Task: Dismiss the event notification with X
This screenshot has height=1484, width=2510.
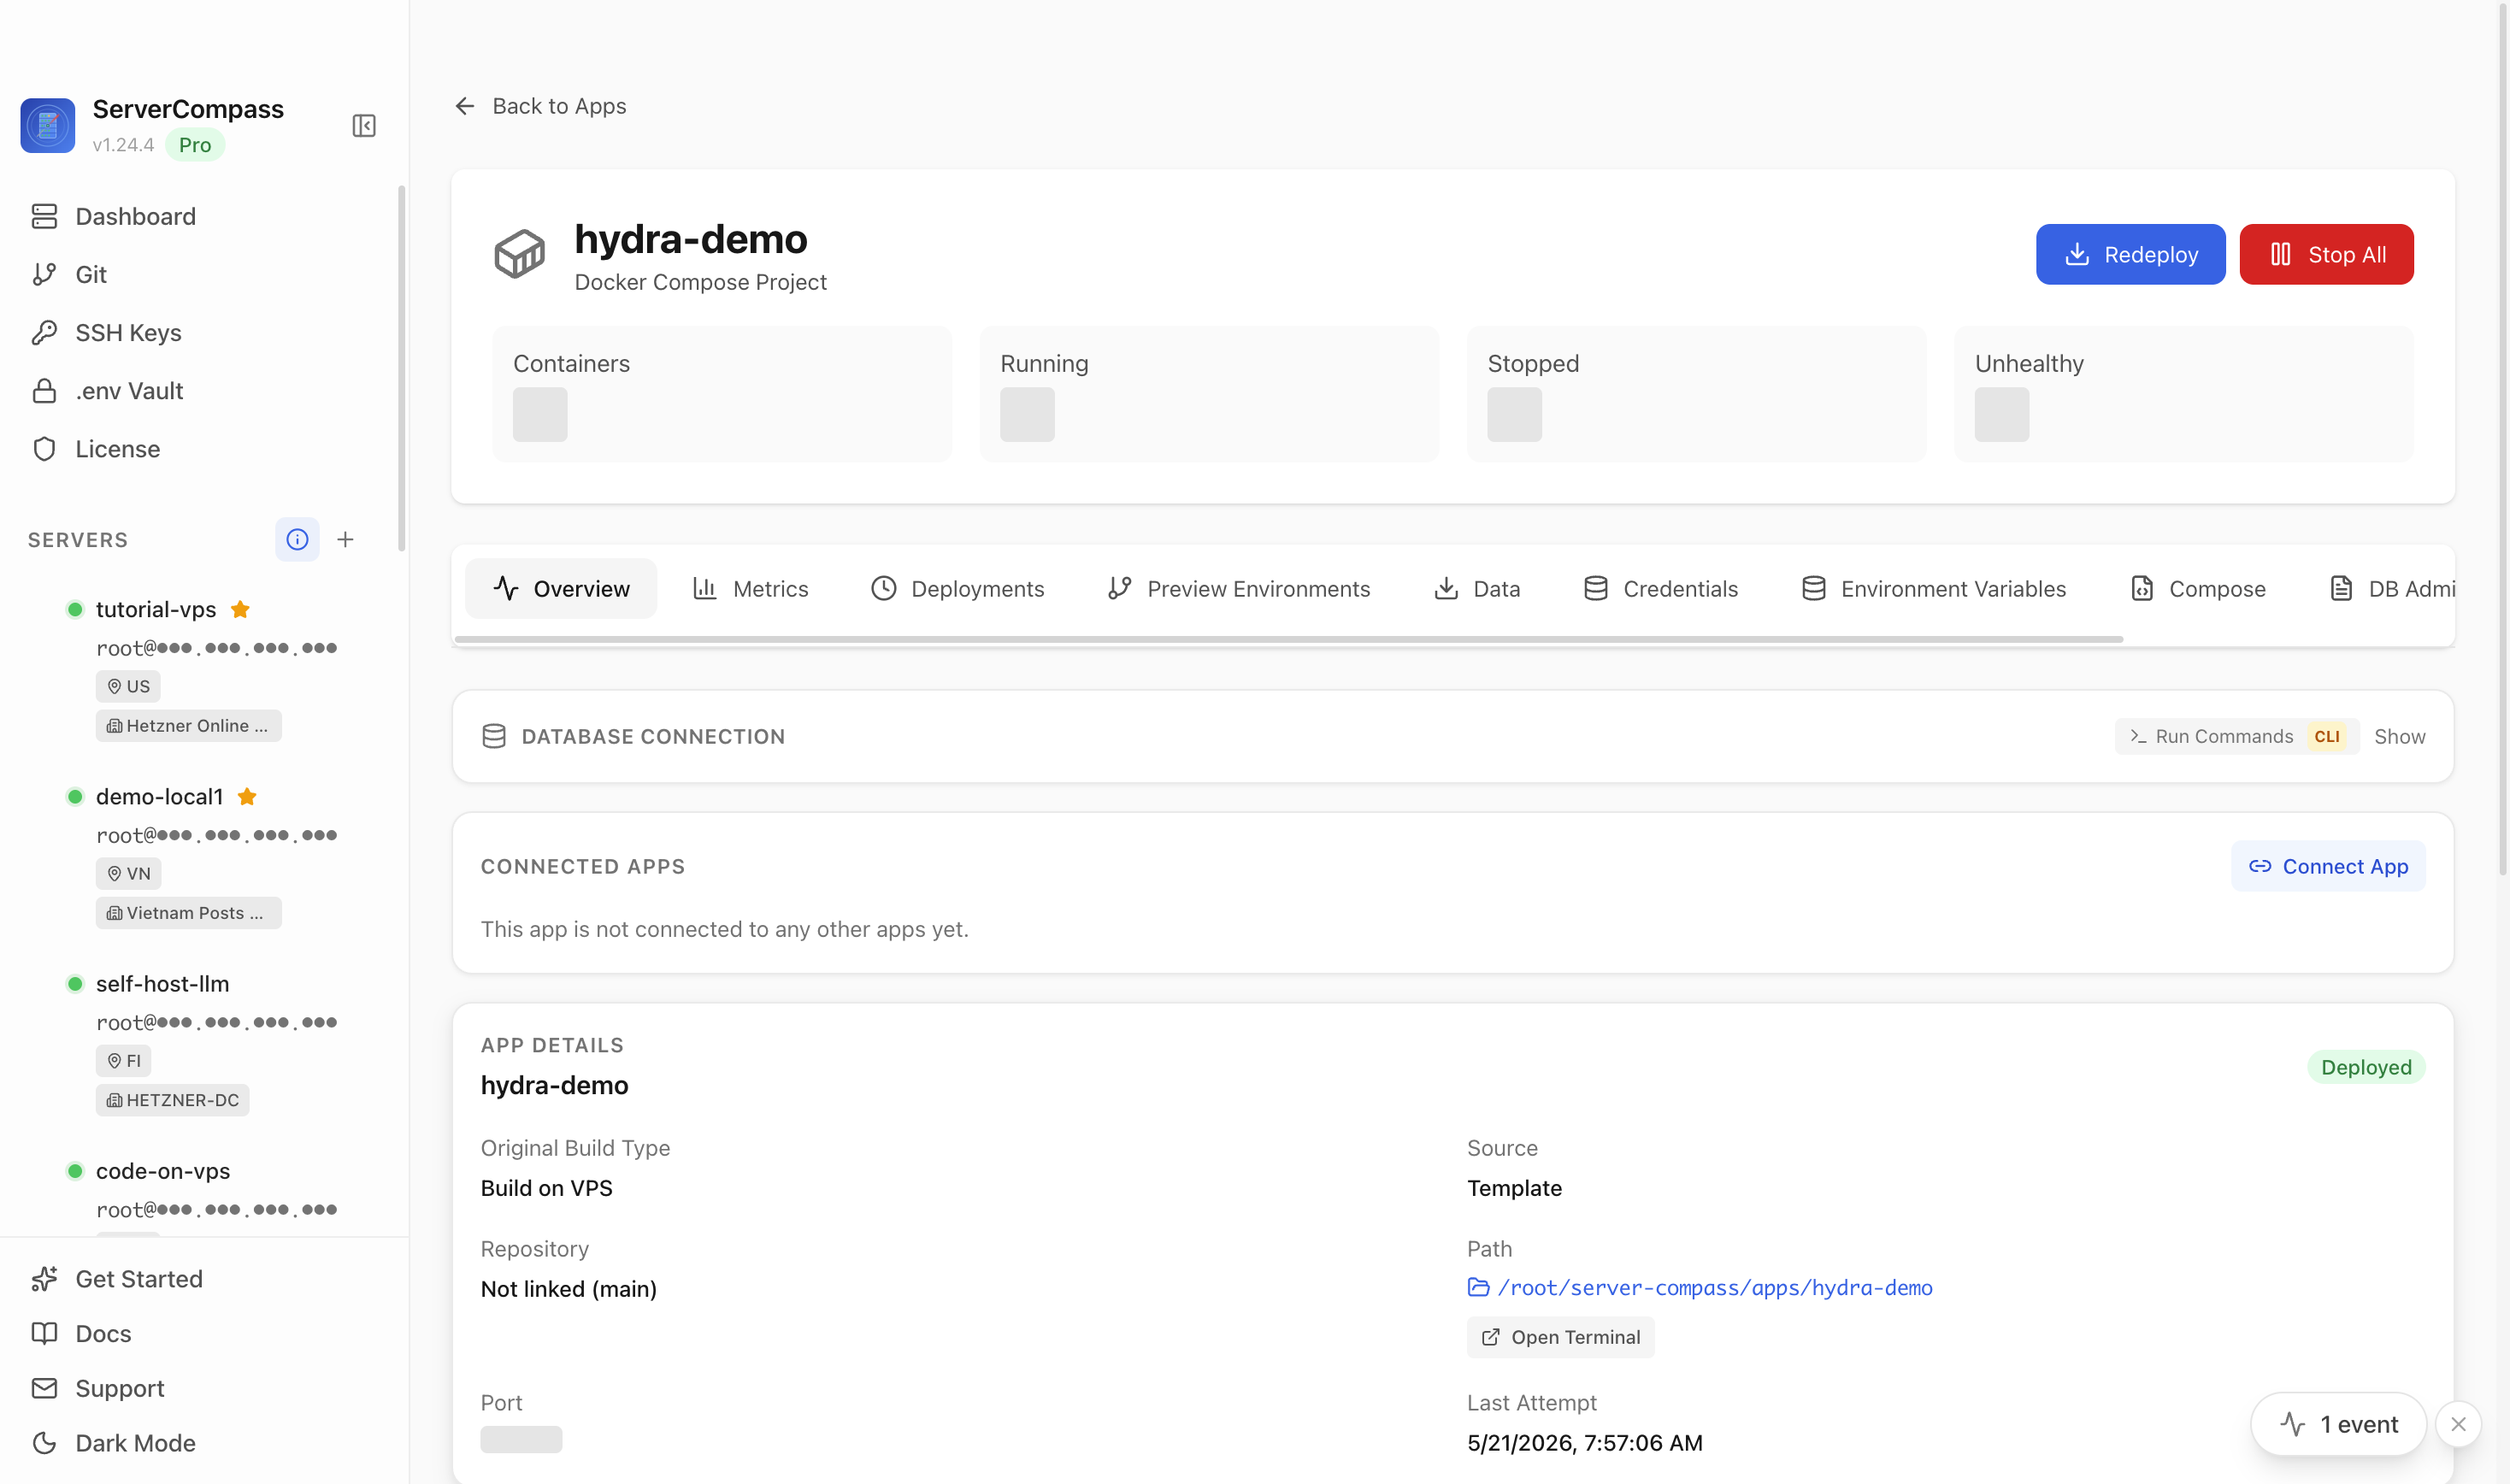Action: click(2458, 1424)
